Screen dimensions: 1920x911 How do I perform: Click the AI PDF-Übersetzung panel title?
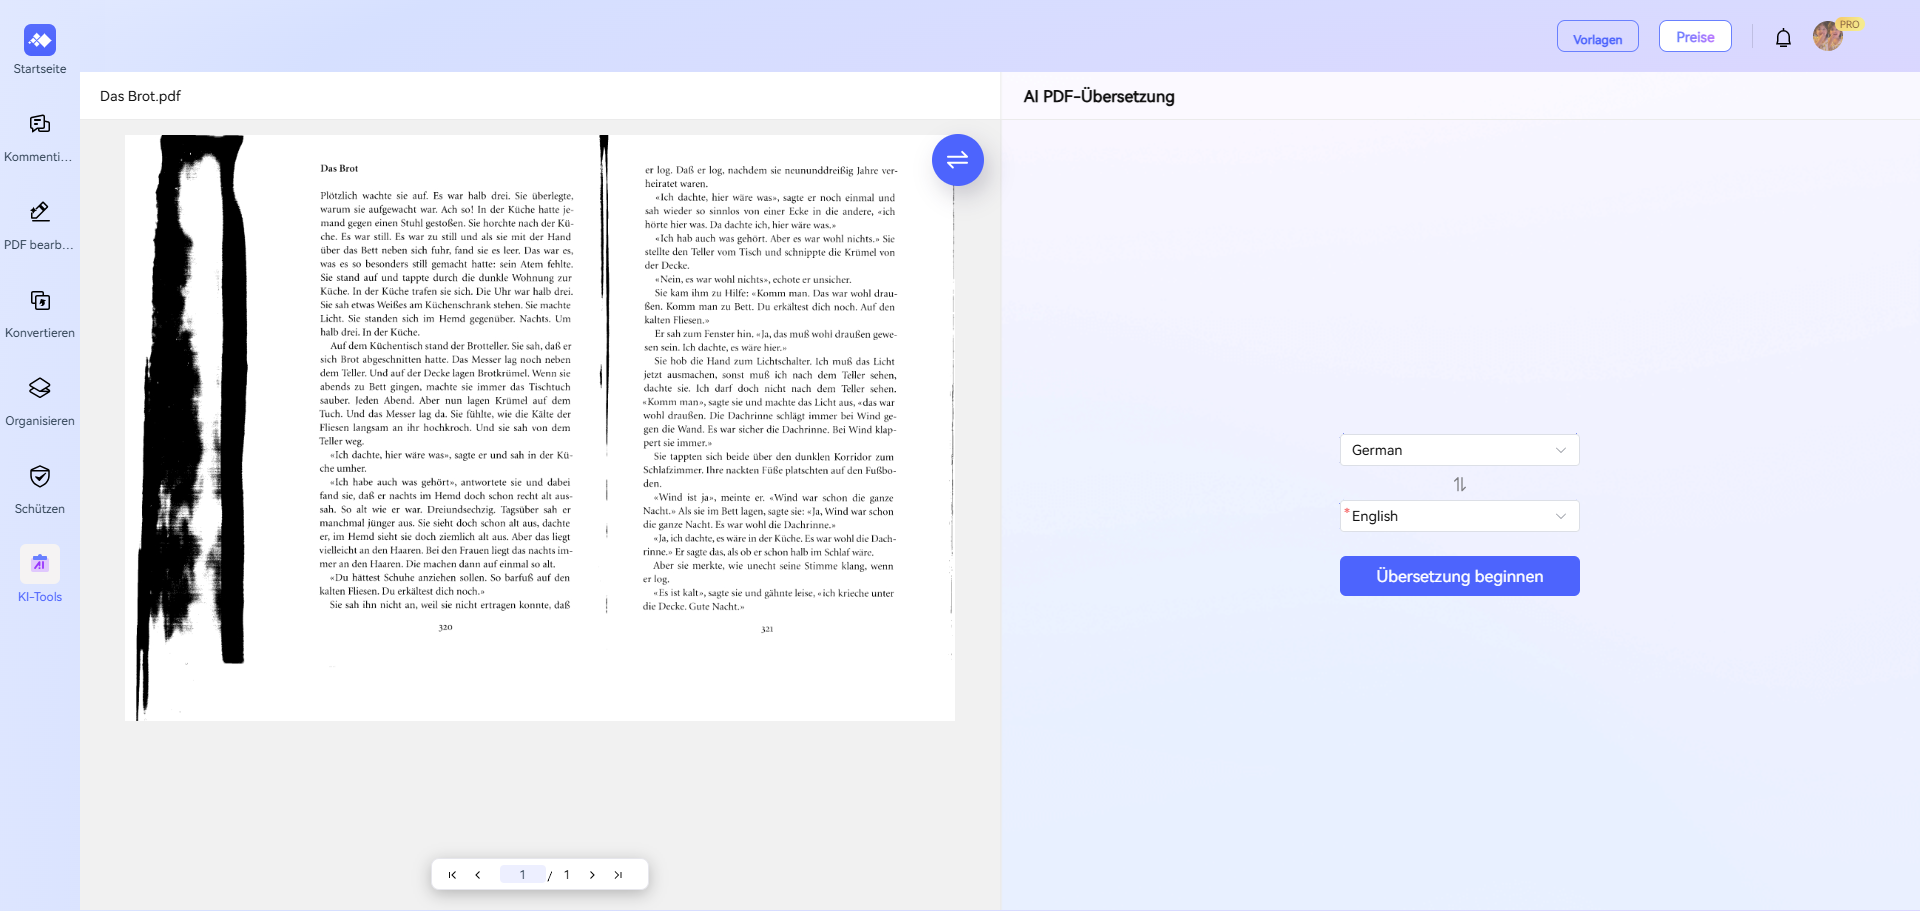[x=1099, y=96]
